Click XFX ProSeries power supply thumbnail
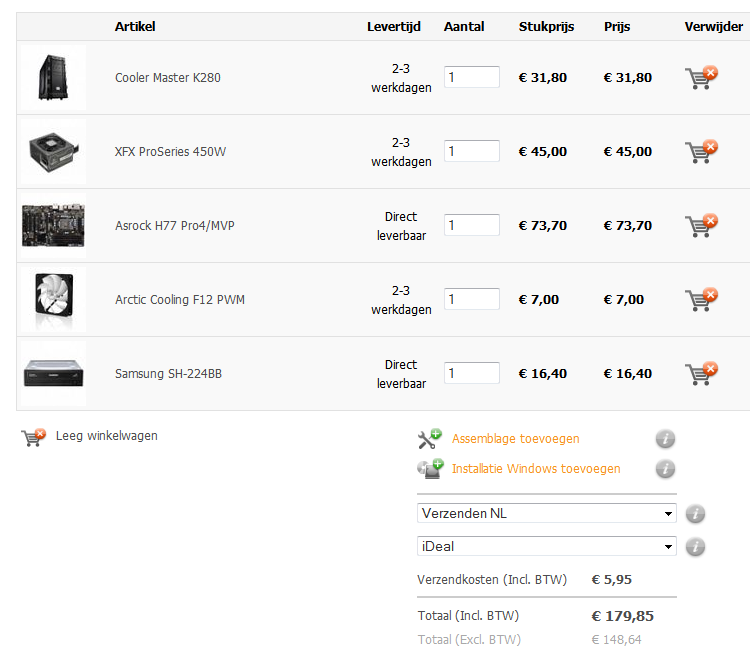Screen dimensions: 750x653 pyautogui.click(x=54, y=152)
